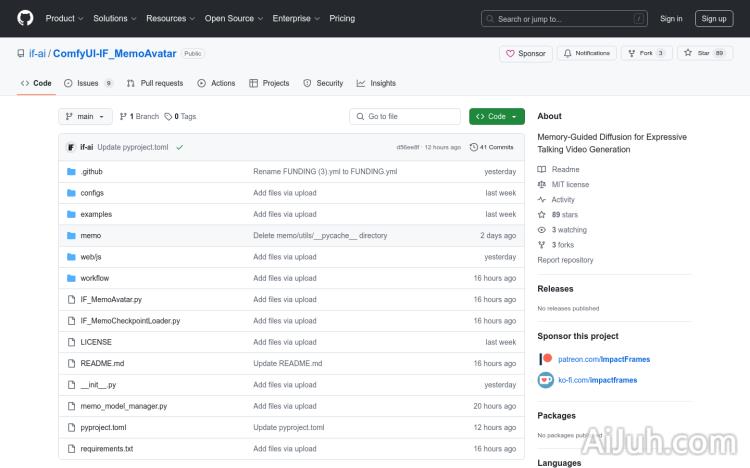This screenshot has height=468, width=750.
Task: Toggle Notifications for this repository
Action: coord(587,53)
